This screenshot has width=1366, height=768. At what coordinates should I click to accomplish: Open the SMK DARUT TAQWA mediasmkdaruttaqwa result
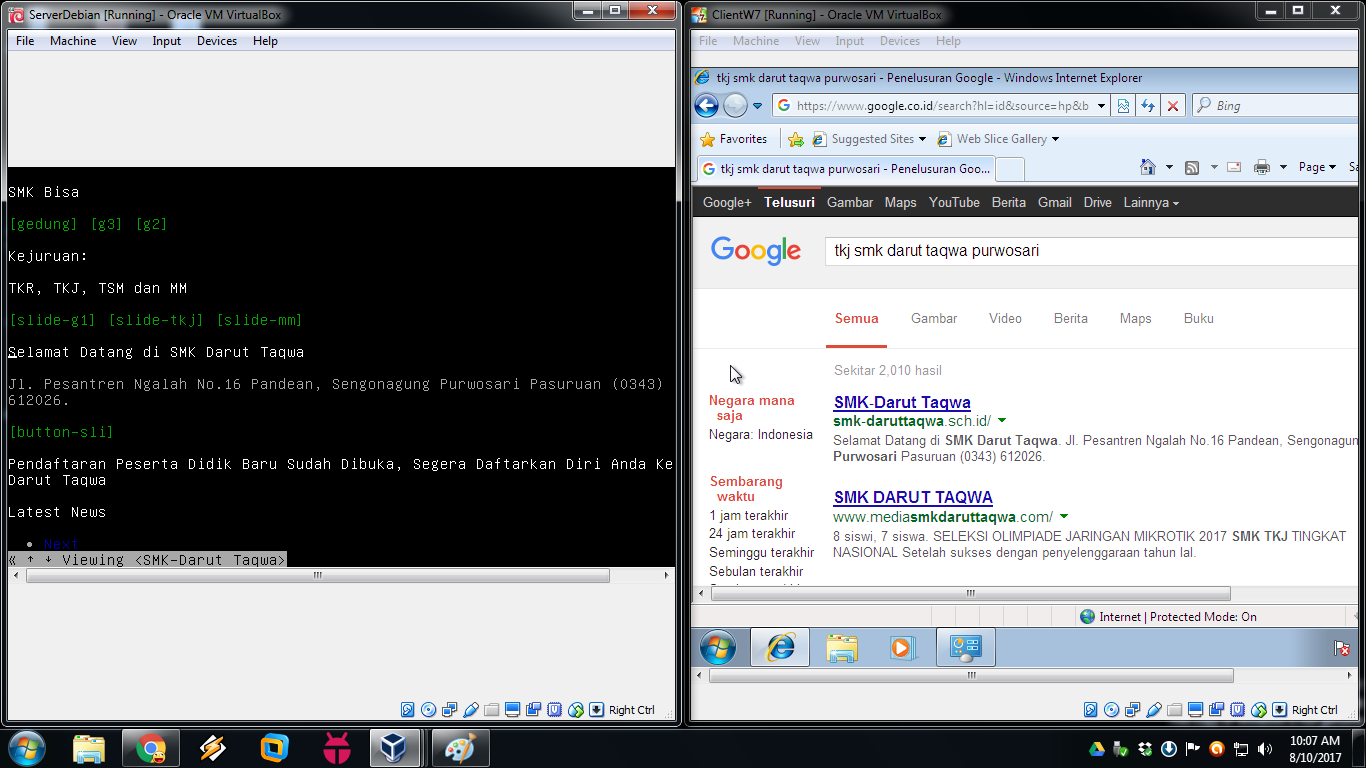[x=913, y=497]
